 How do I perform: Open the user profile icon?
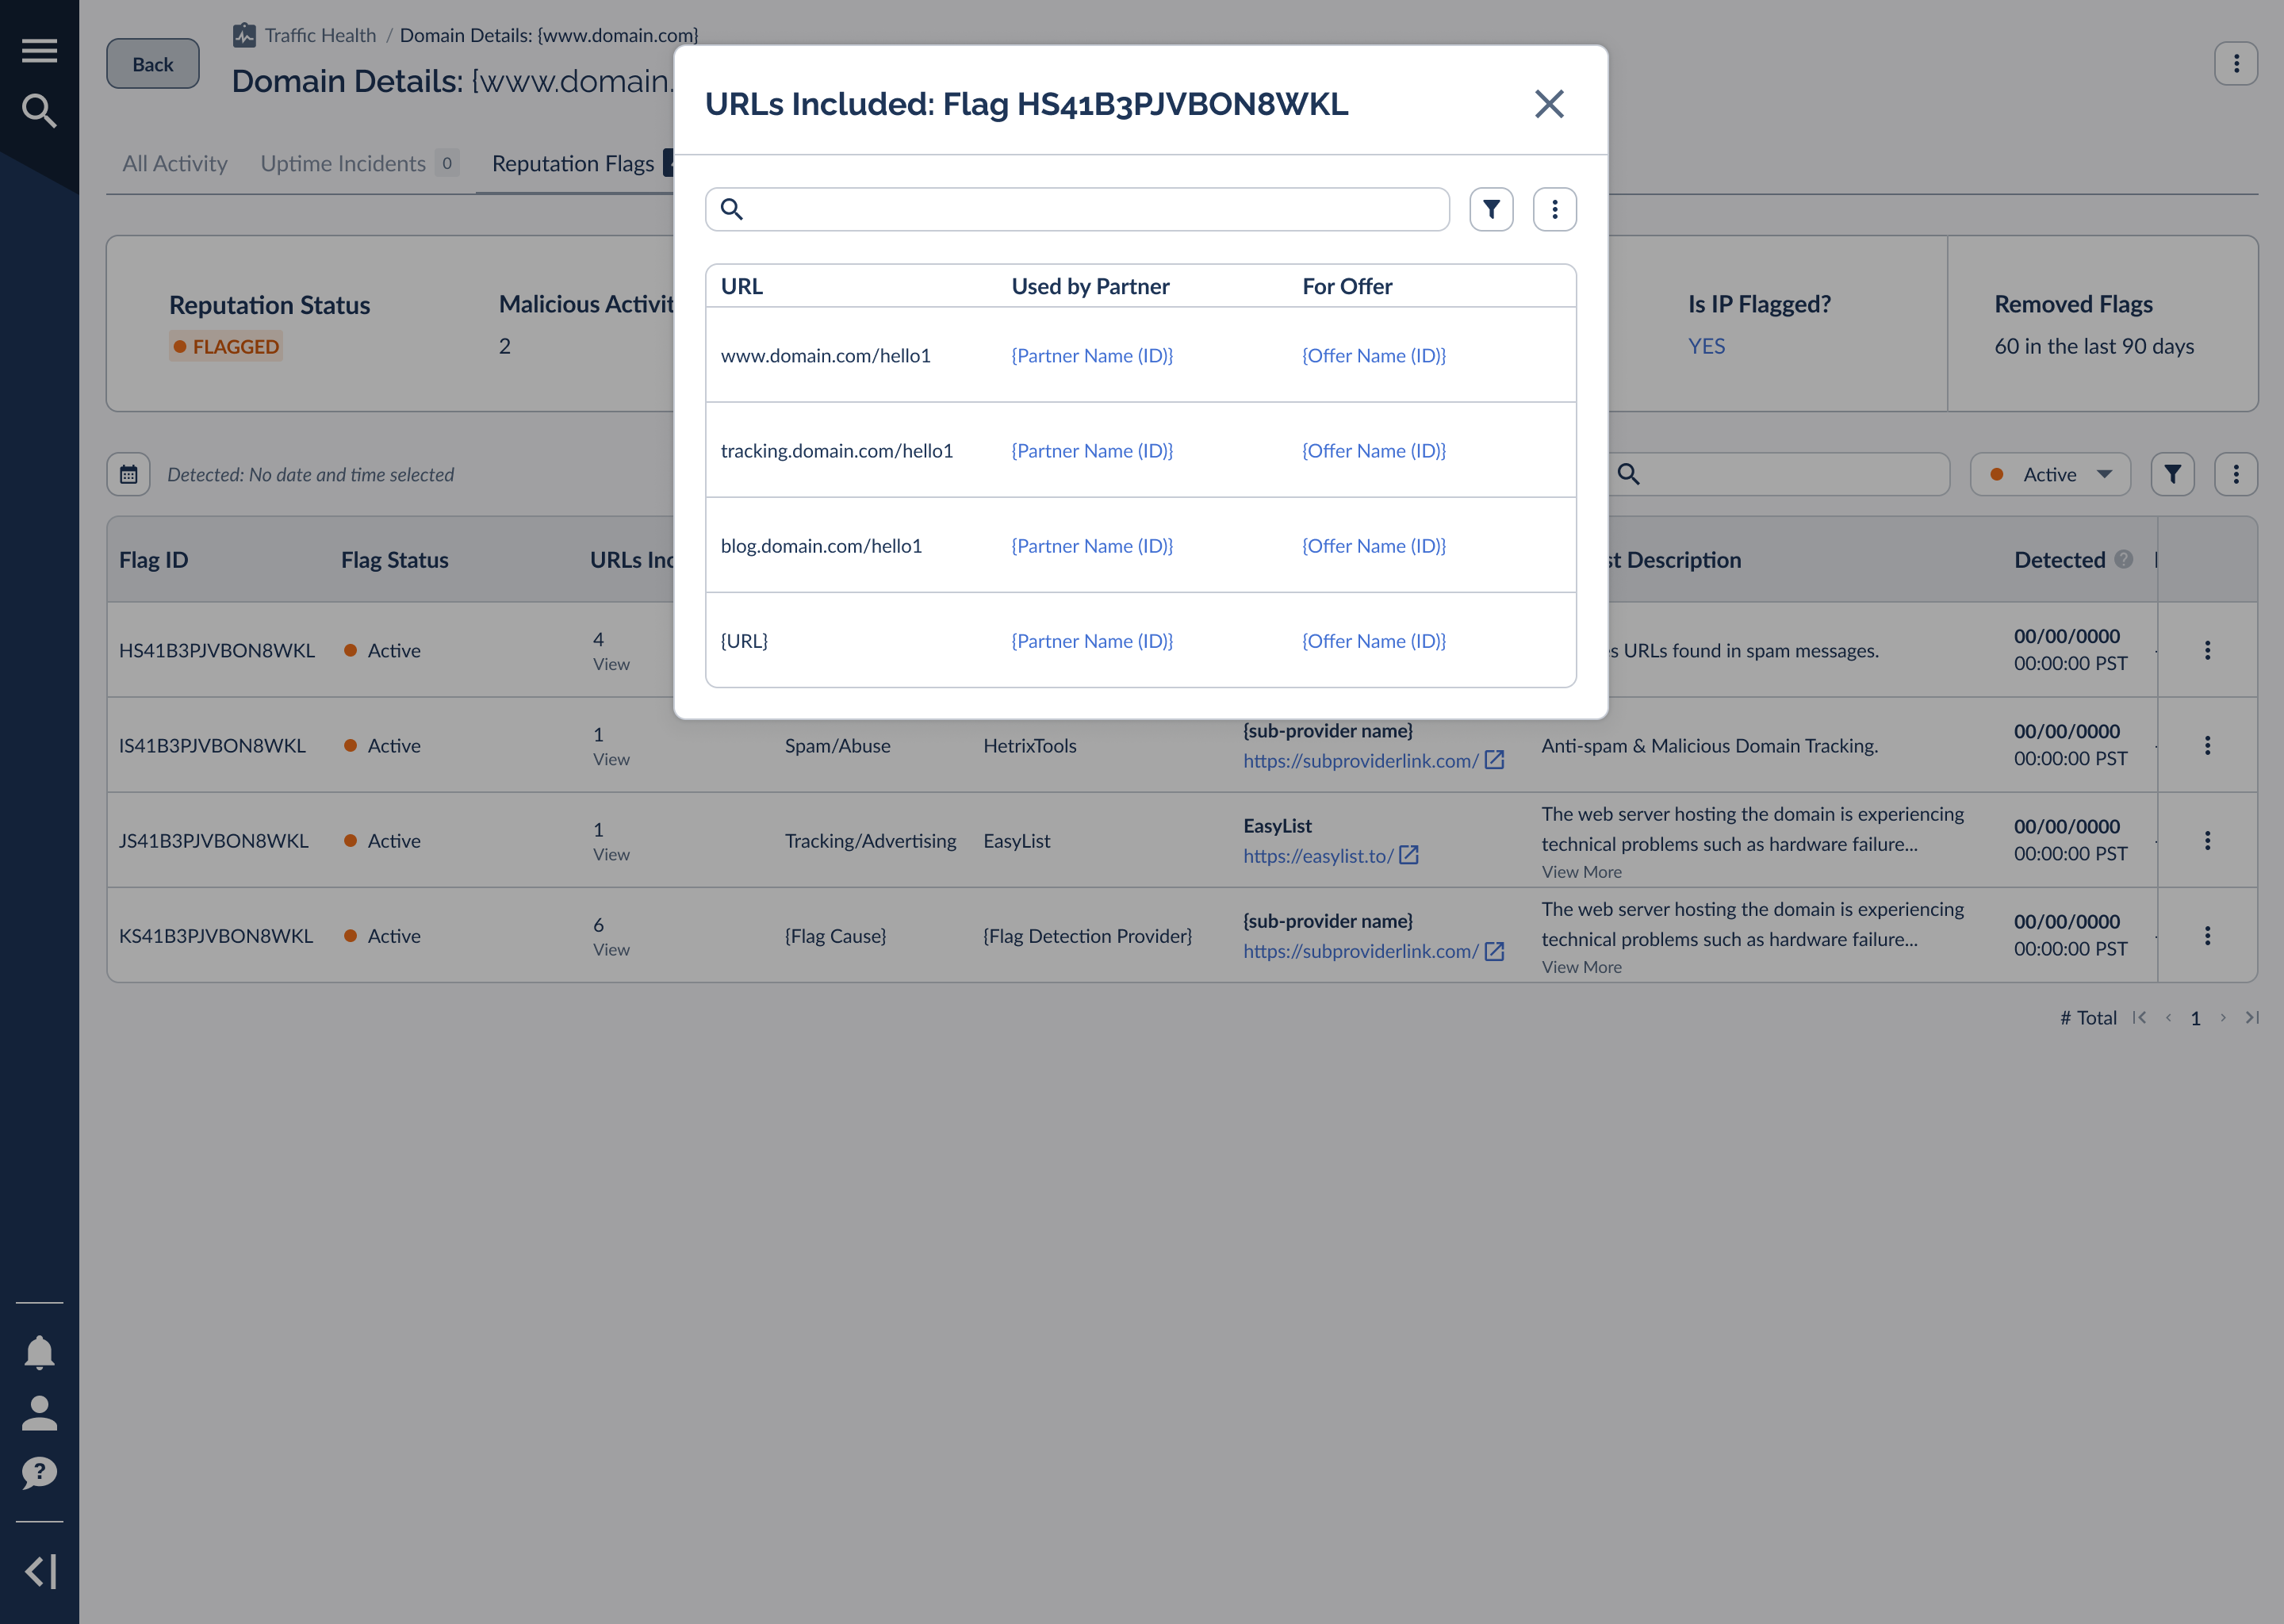(x=39, y=1413)
